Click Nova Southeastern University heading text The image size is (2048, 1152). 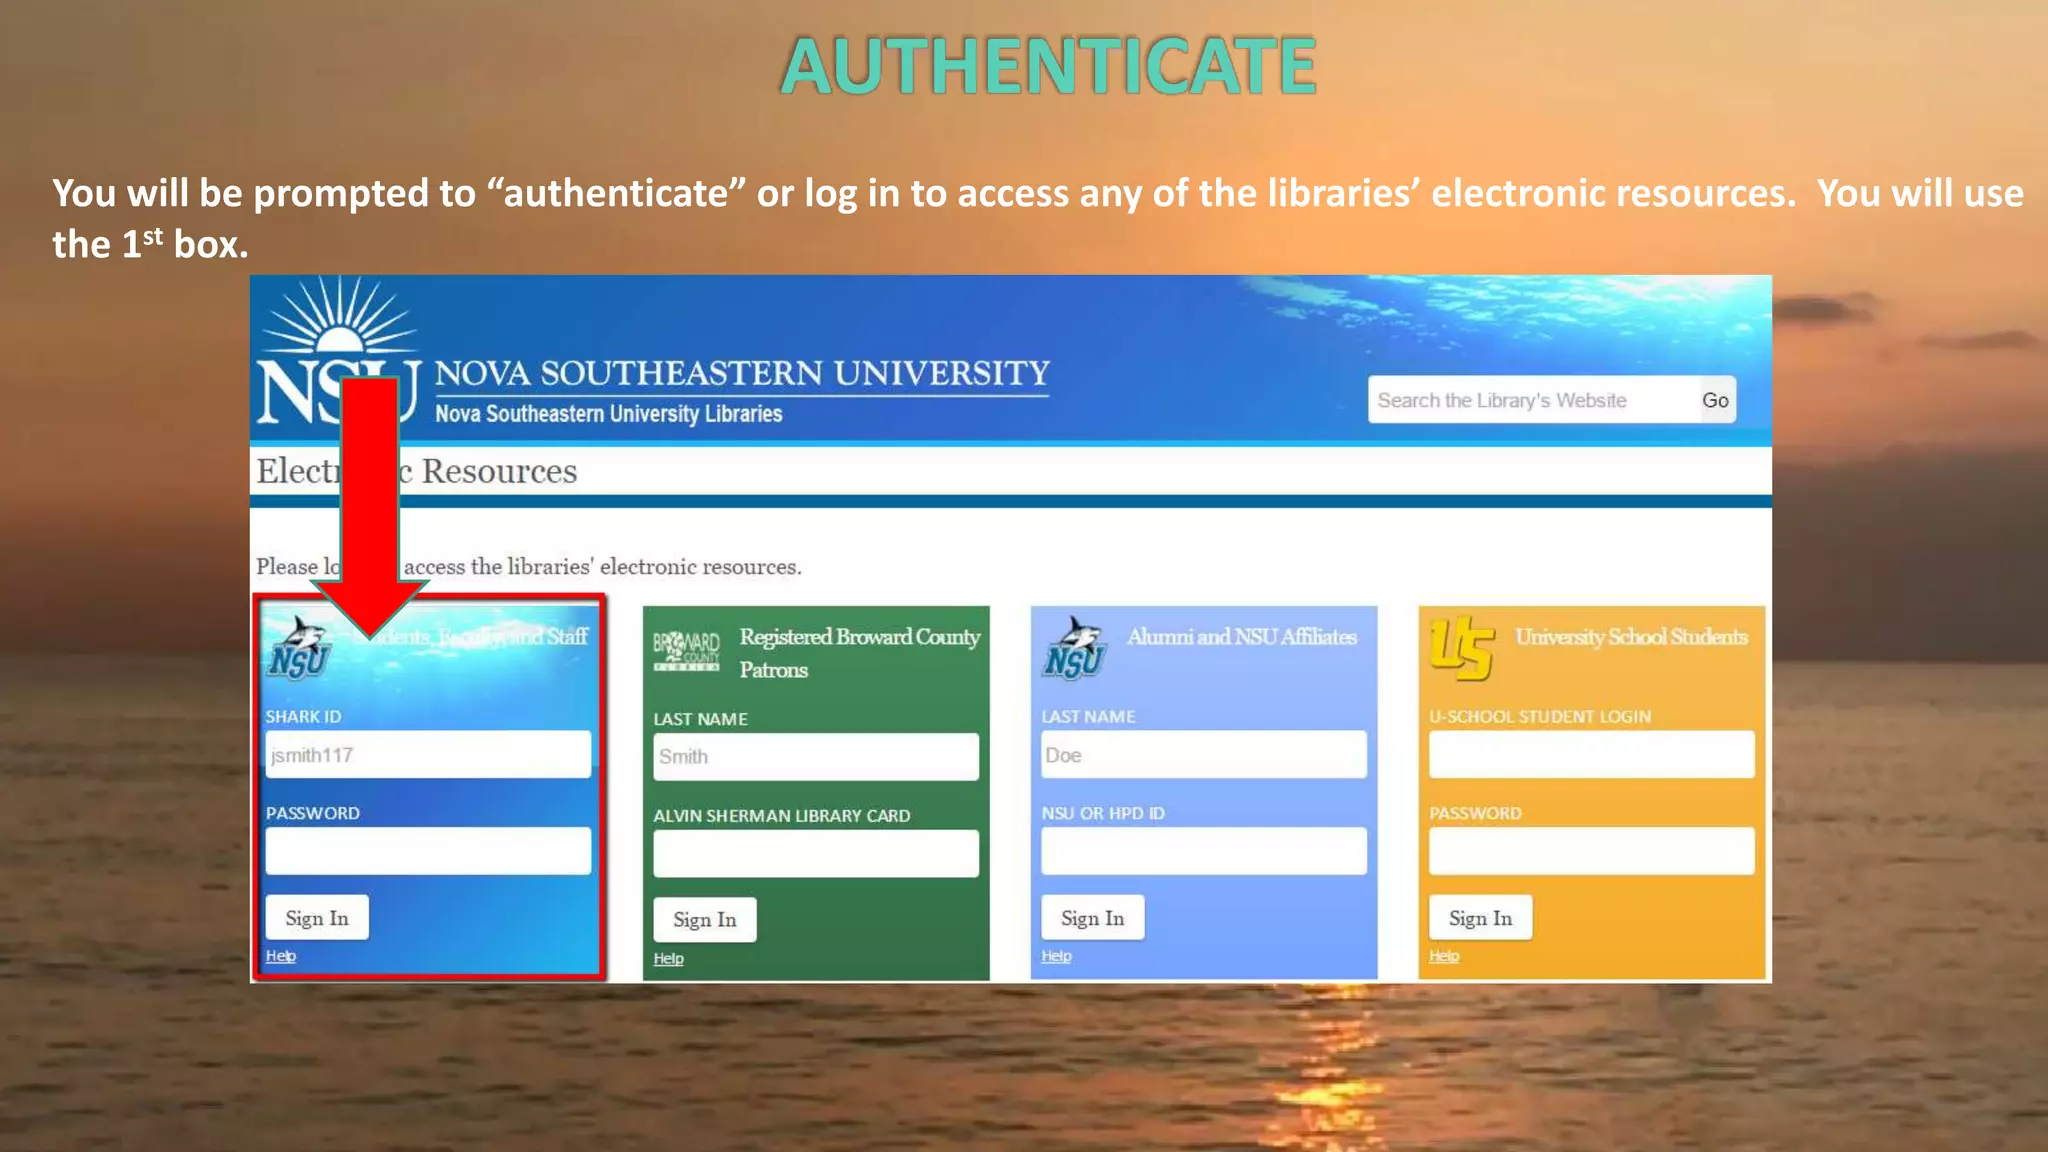click(742, 373)
